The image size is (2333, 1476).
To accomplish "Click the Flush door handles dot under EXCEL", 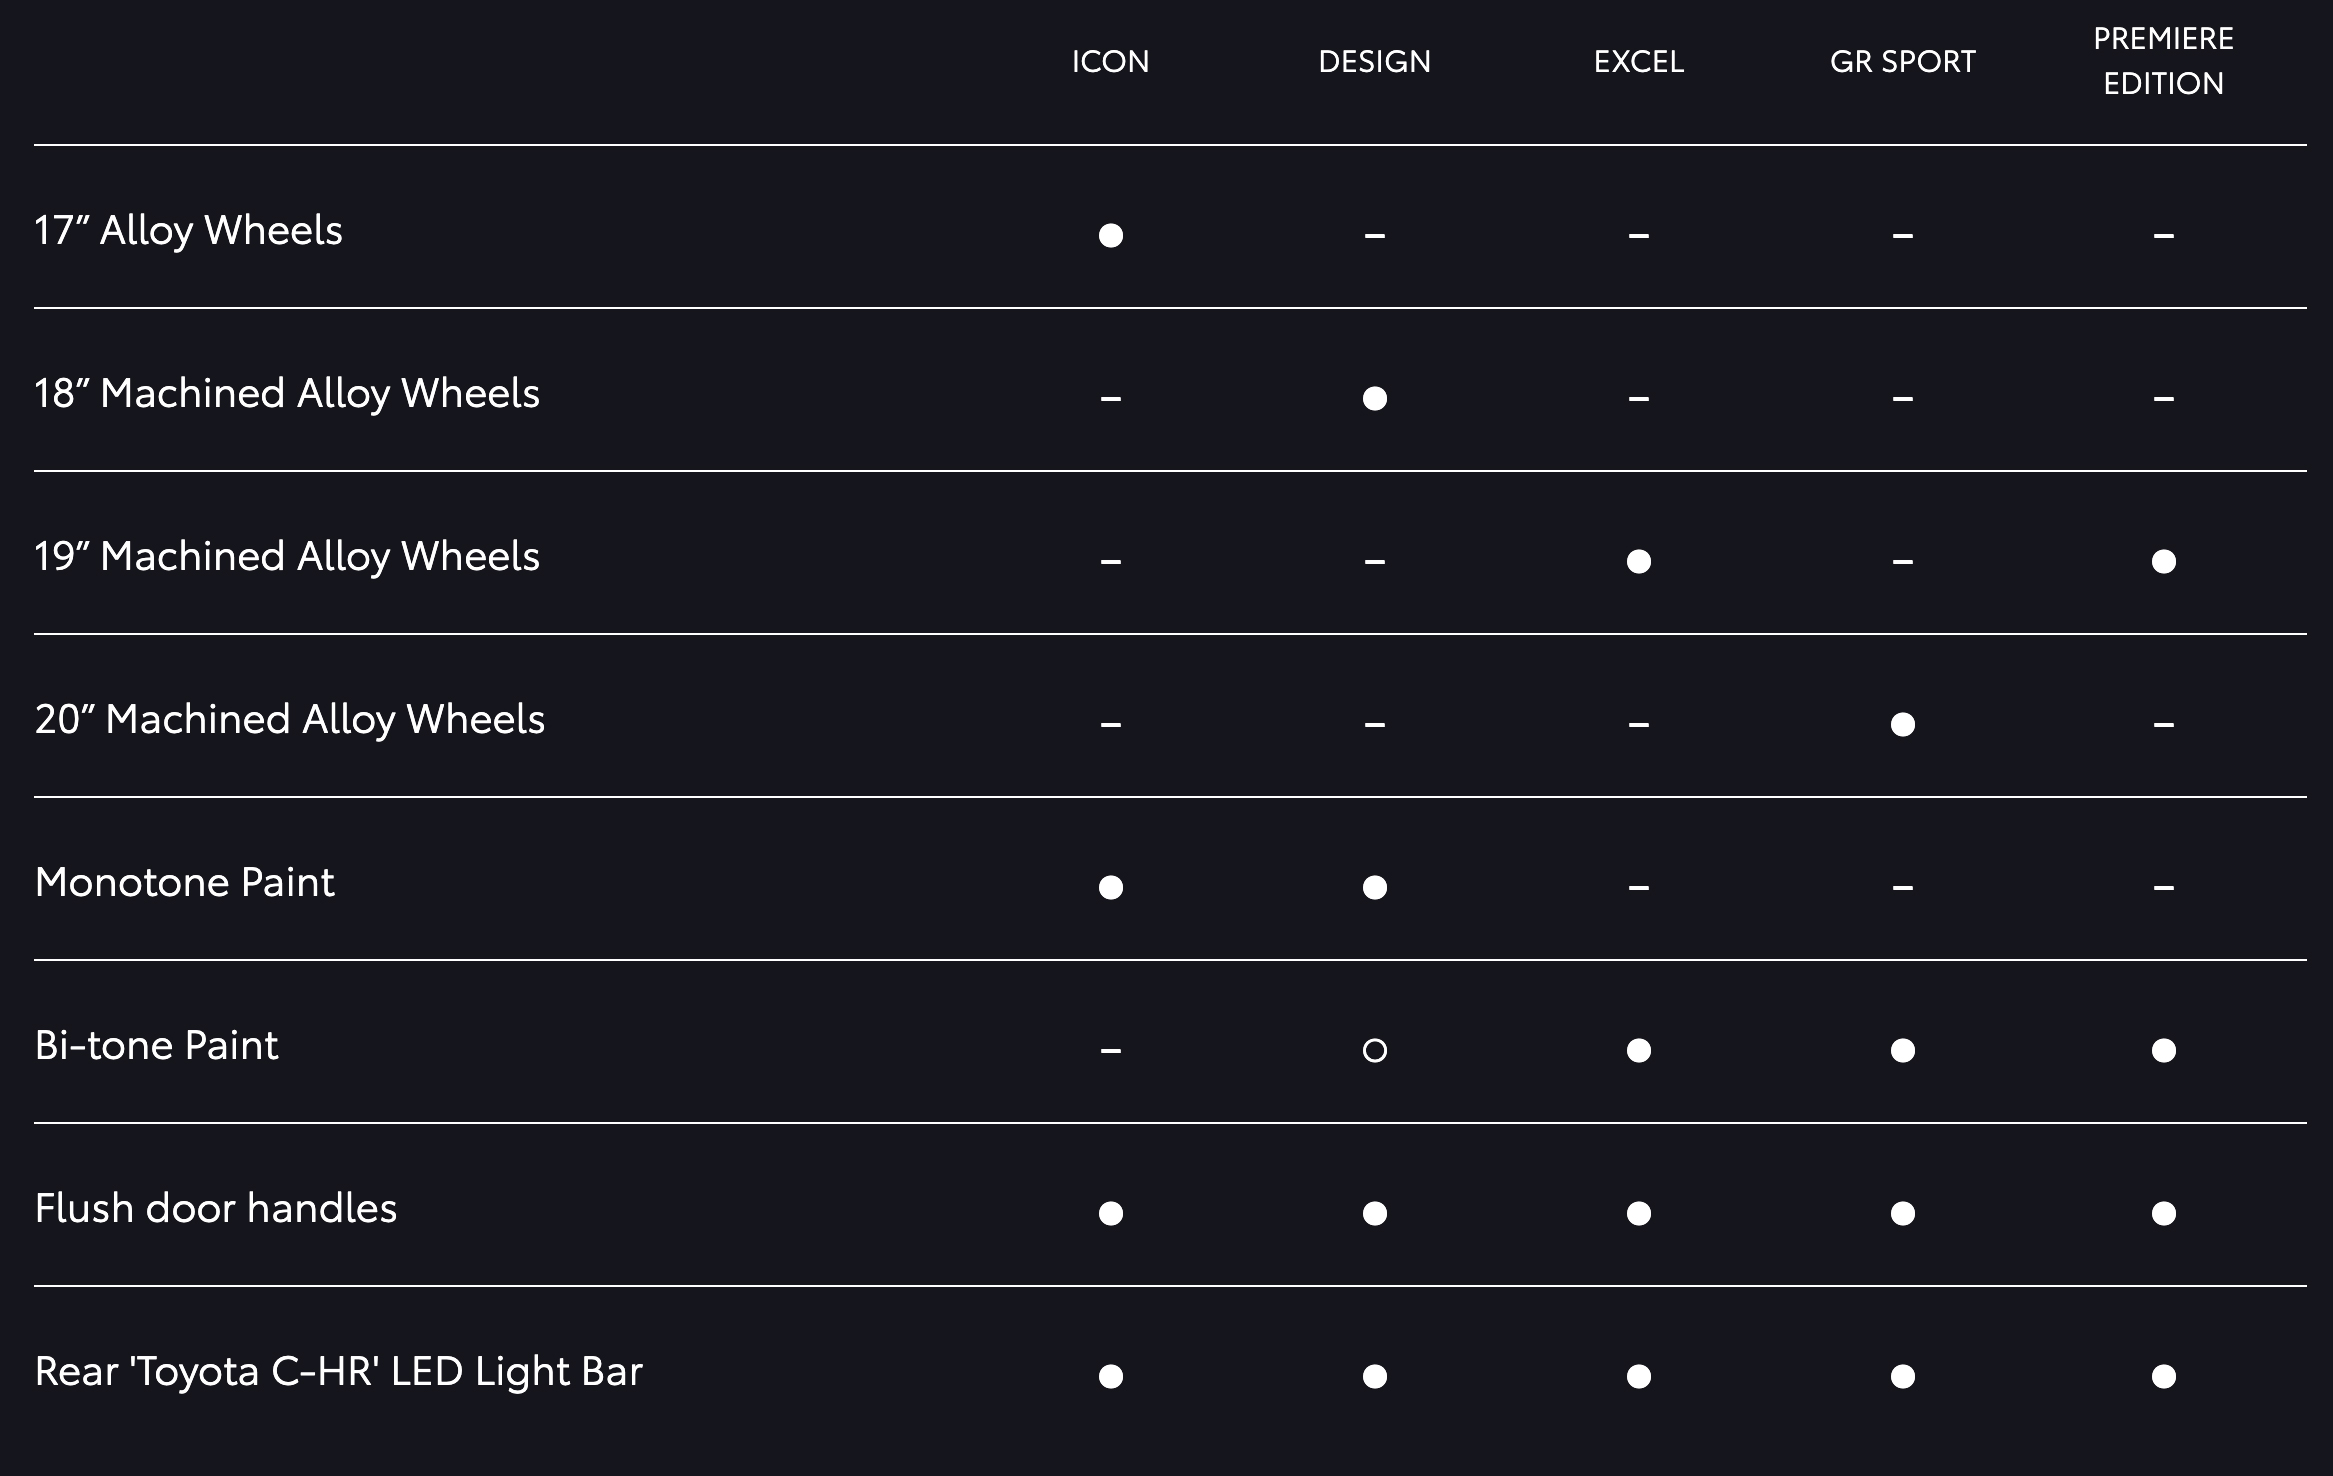I will (1638, 1213).
